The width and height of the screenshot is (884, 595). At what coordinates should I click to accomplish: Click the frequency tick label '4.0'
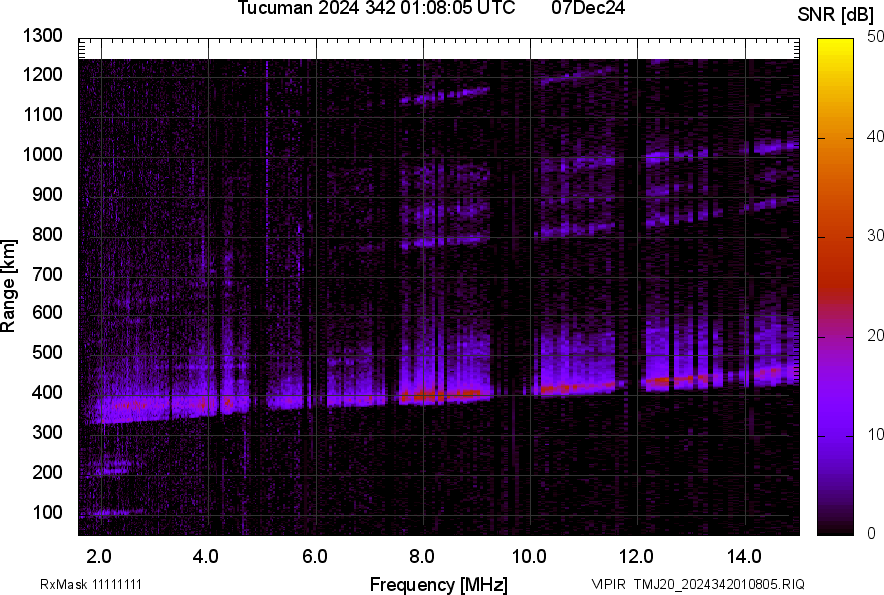coord(206,557)
